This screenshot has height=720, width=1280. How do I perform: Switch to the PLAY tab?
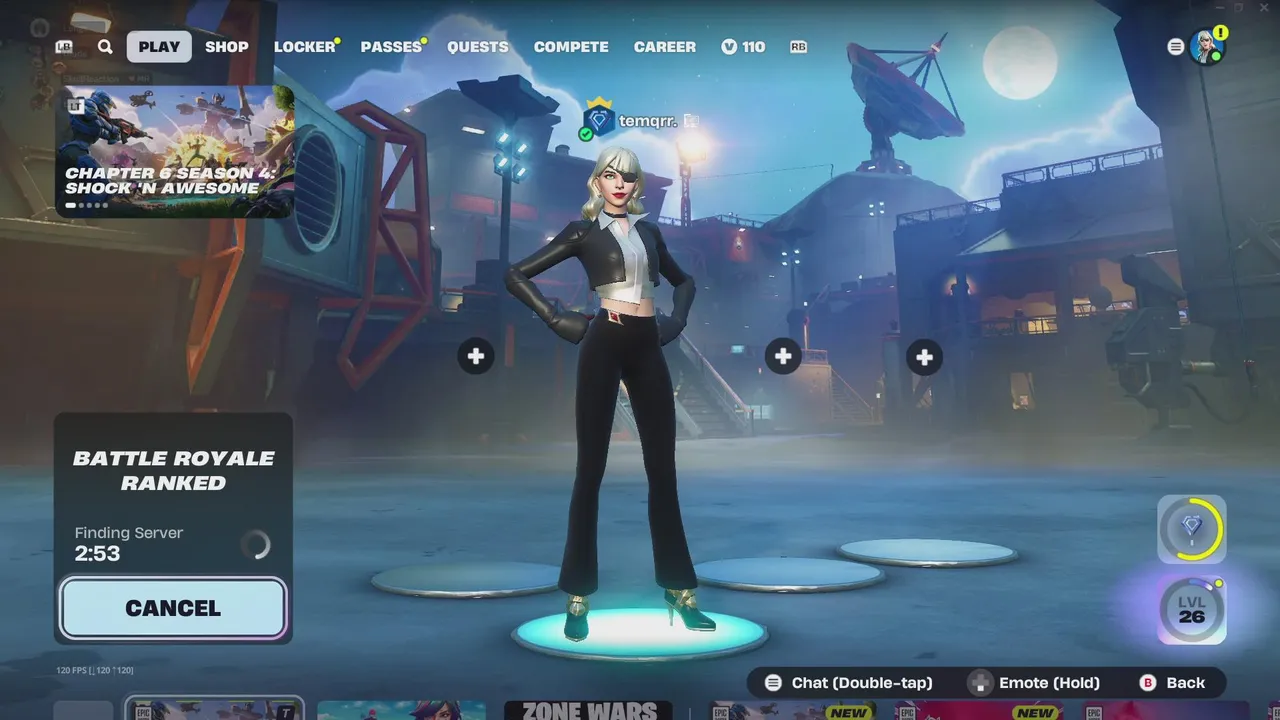click(x=159, y=47)
